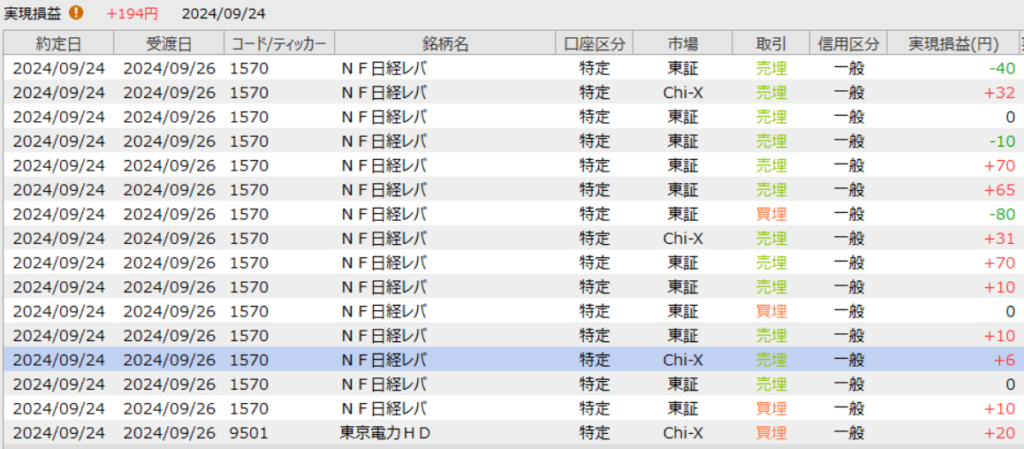
Task: Sort by the コード/ティッカー column header
Action: [x=278, y=44]
